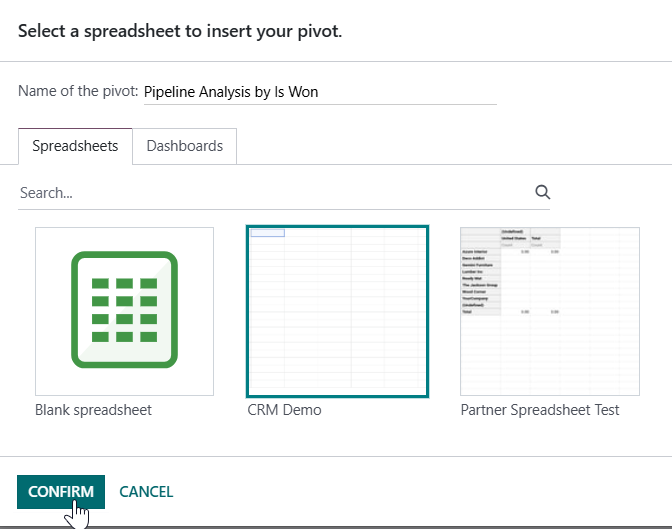Confirm the pivot insertion
This screenshot has height=529, width=672.
pyautogui.click(x=61, y=492)
